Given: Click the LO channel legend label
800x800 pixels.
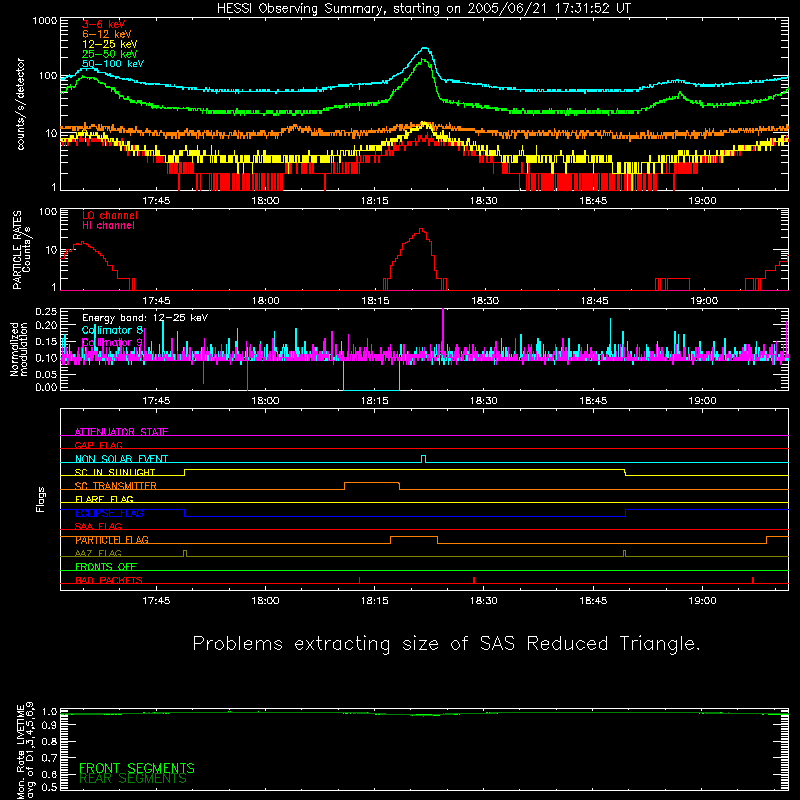Looking at the screenshot, I should click(x=110, y=215).
